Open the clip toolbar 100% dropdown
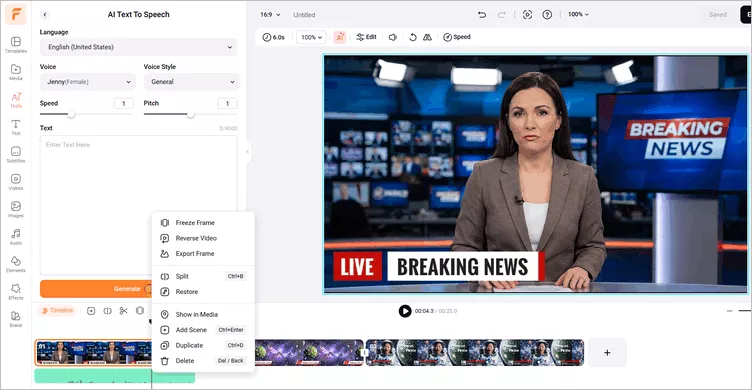The width and height of the screenshot is (752, 390). [311, 37]
